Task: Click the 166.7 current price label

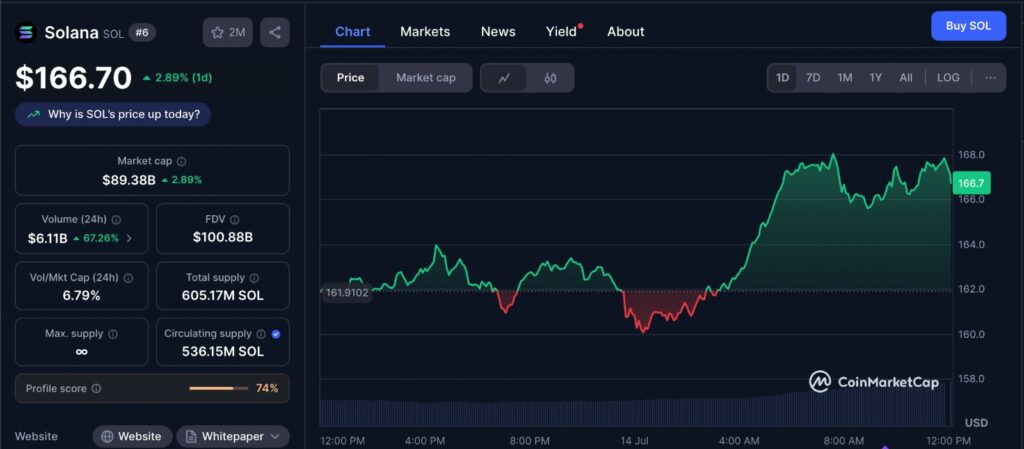Action: (x=972, y=183)
